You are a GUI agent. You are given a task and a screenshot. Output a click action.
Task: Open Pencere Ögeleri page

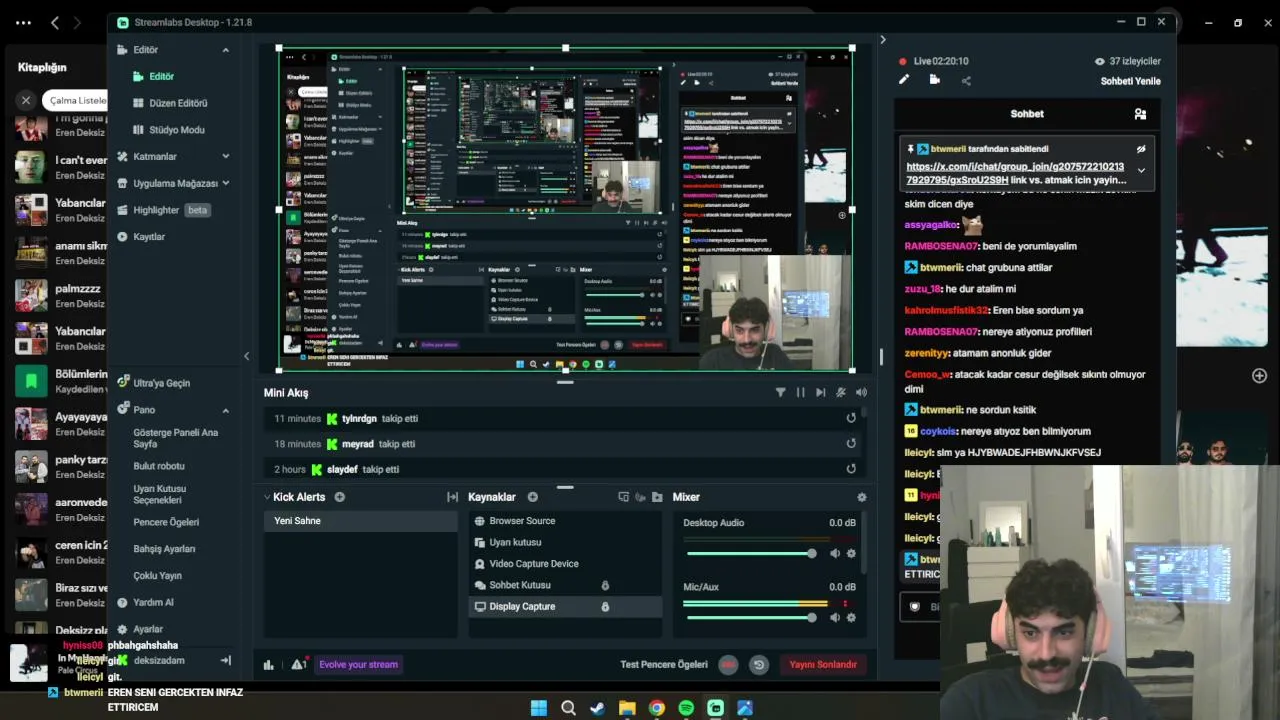pyautogui.click(x=166, y=522)
